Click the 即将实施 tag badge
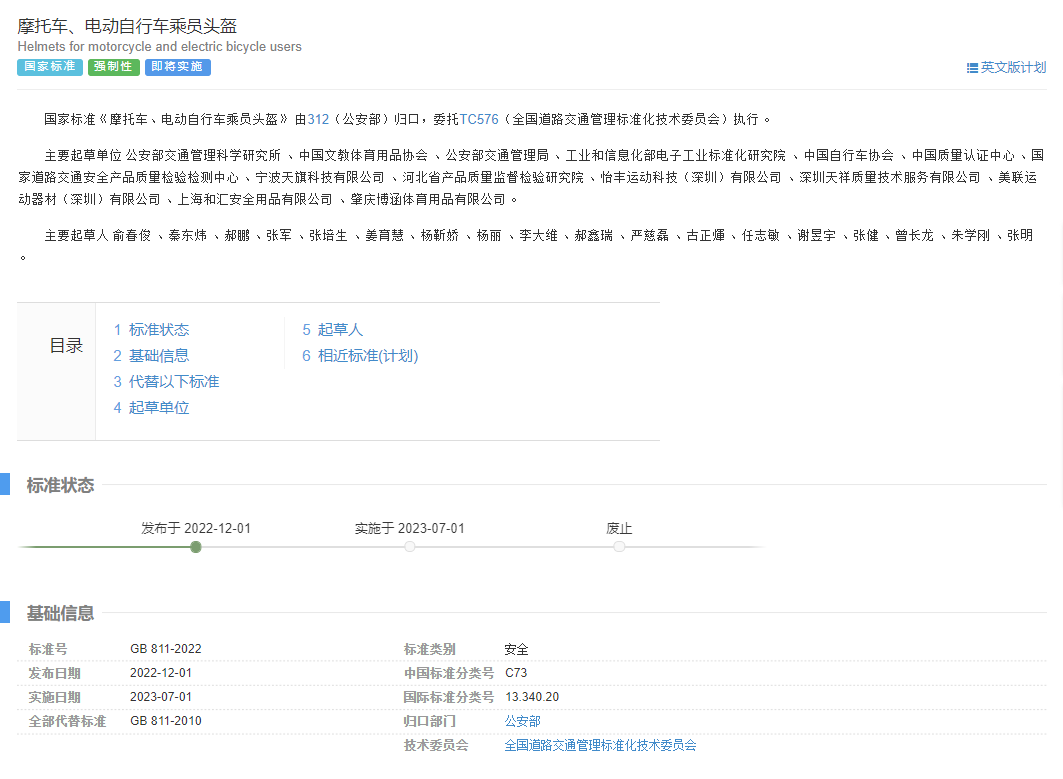1063x779 pixels. click(177, 67)
